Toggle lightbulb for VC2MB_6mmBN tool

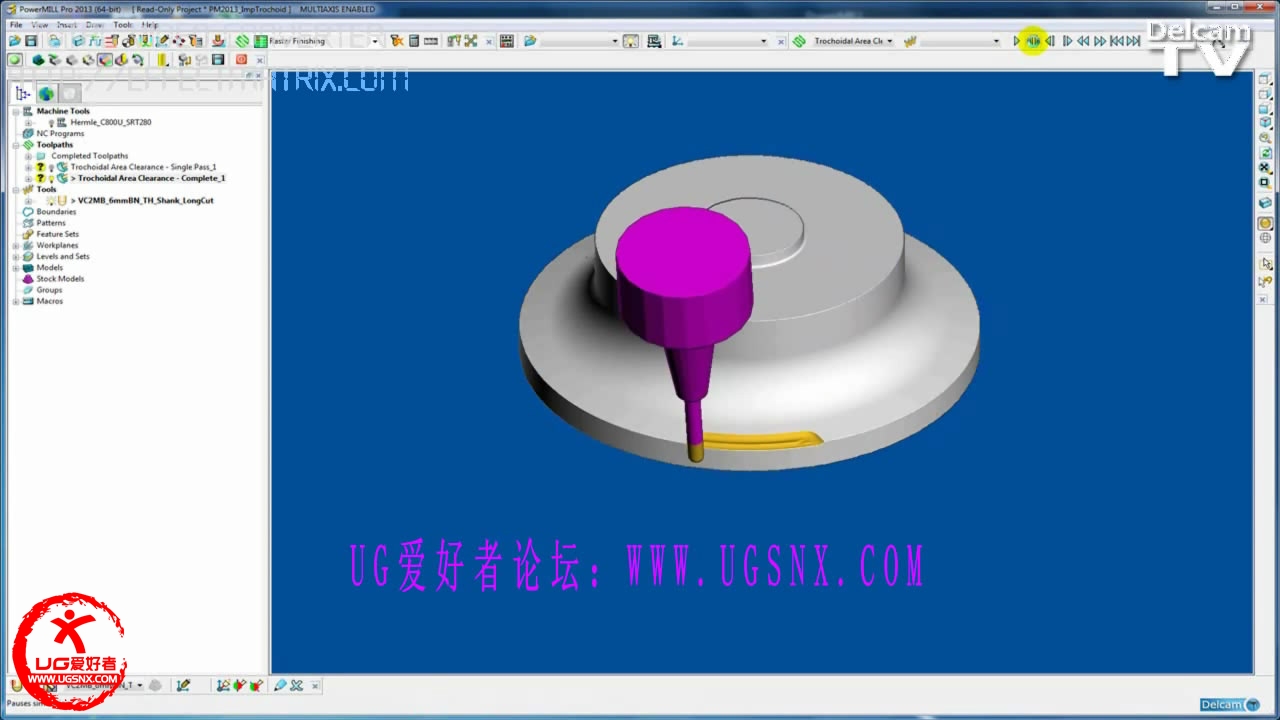click(50, 200)
